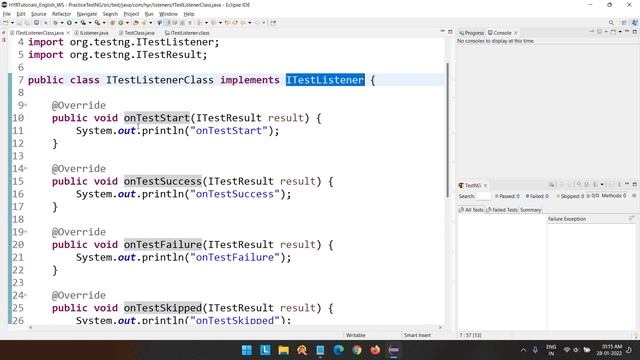This screenshot has width=640, height=360.
Task: Open the Window menu
Action: click(168, 14)
